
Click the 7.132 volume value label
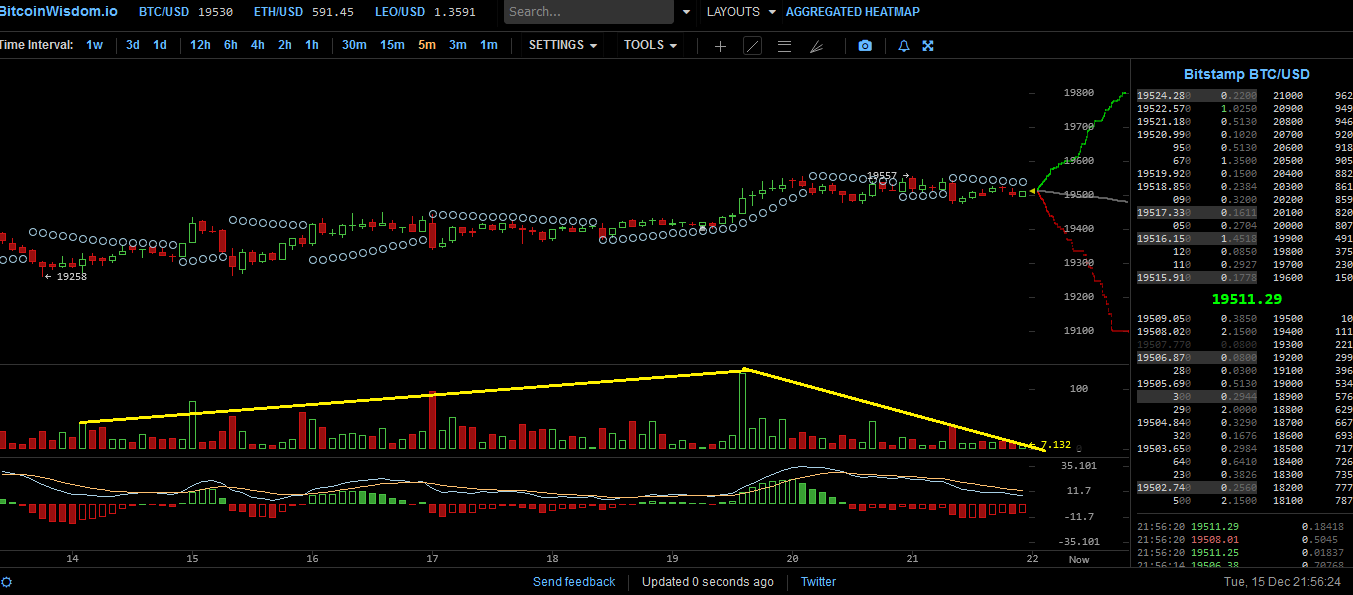[1055, 445]
